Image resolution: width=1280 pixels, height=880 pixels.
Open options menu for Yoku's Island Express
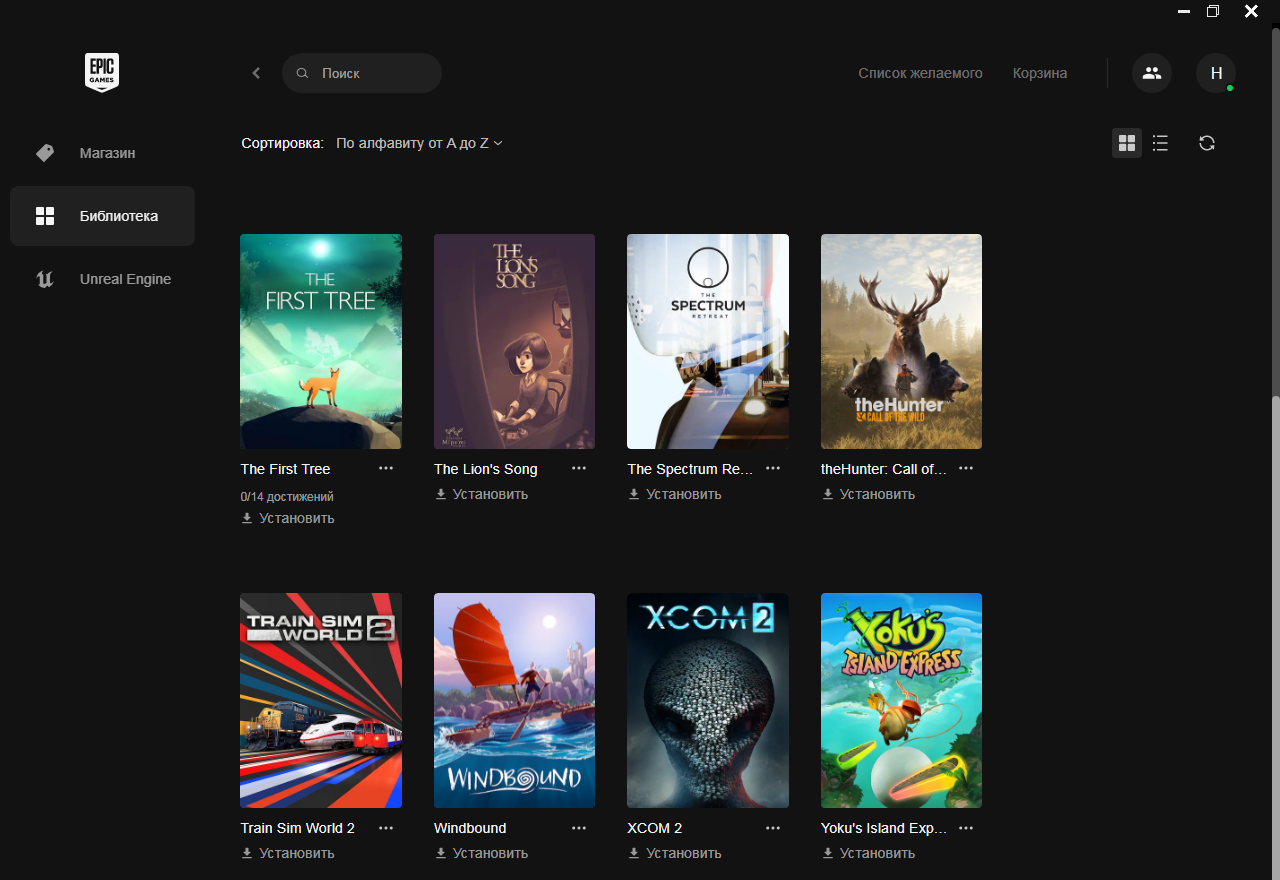pos(966,828)
